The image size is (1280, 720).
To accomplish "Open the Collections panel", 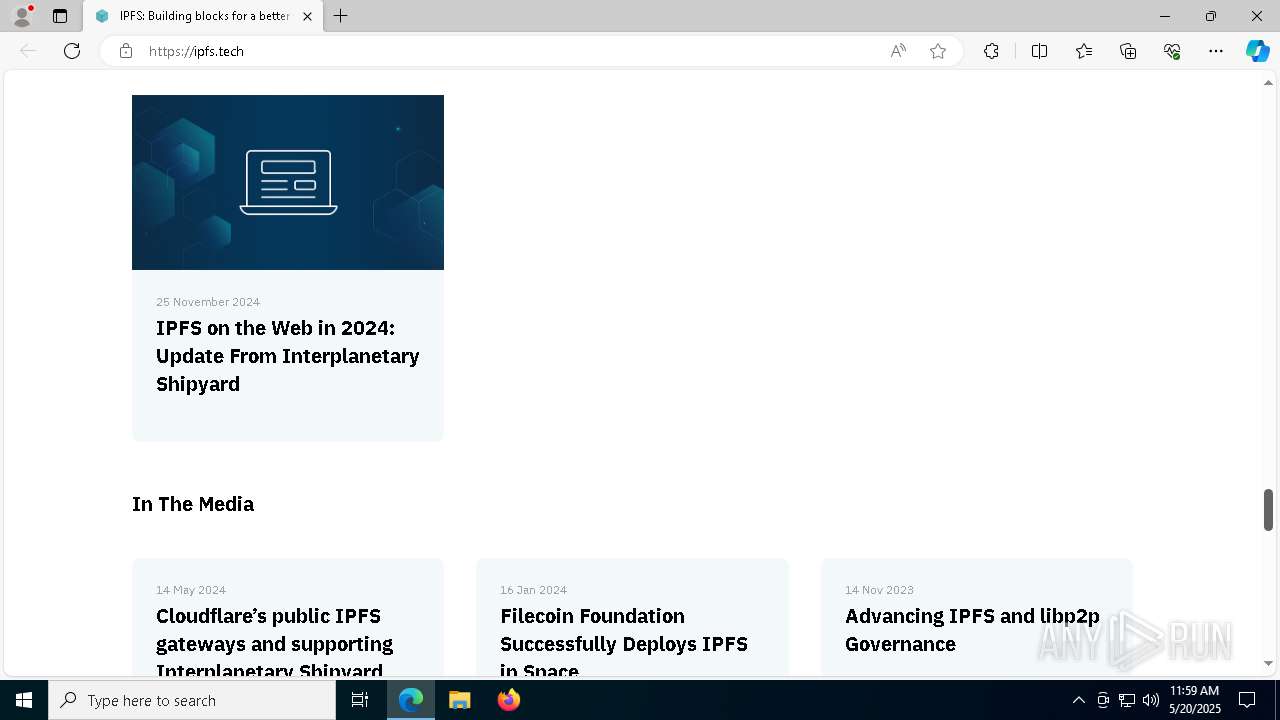I will point(1128,51).
